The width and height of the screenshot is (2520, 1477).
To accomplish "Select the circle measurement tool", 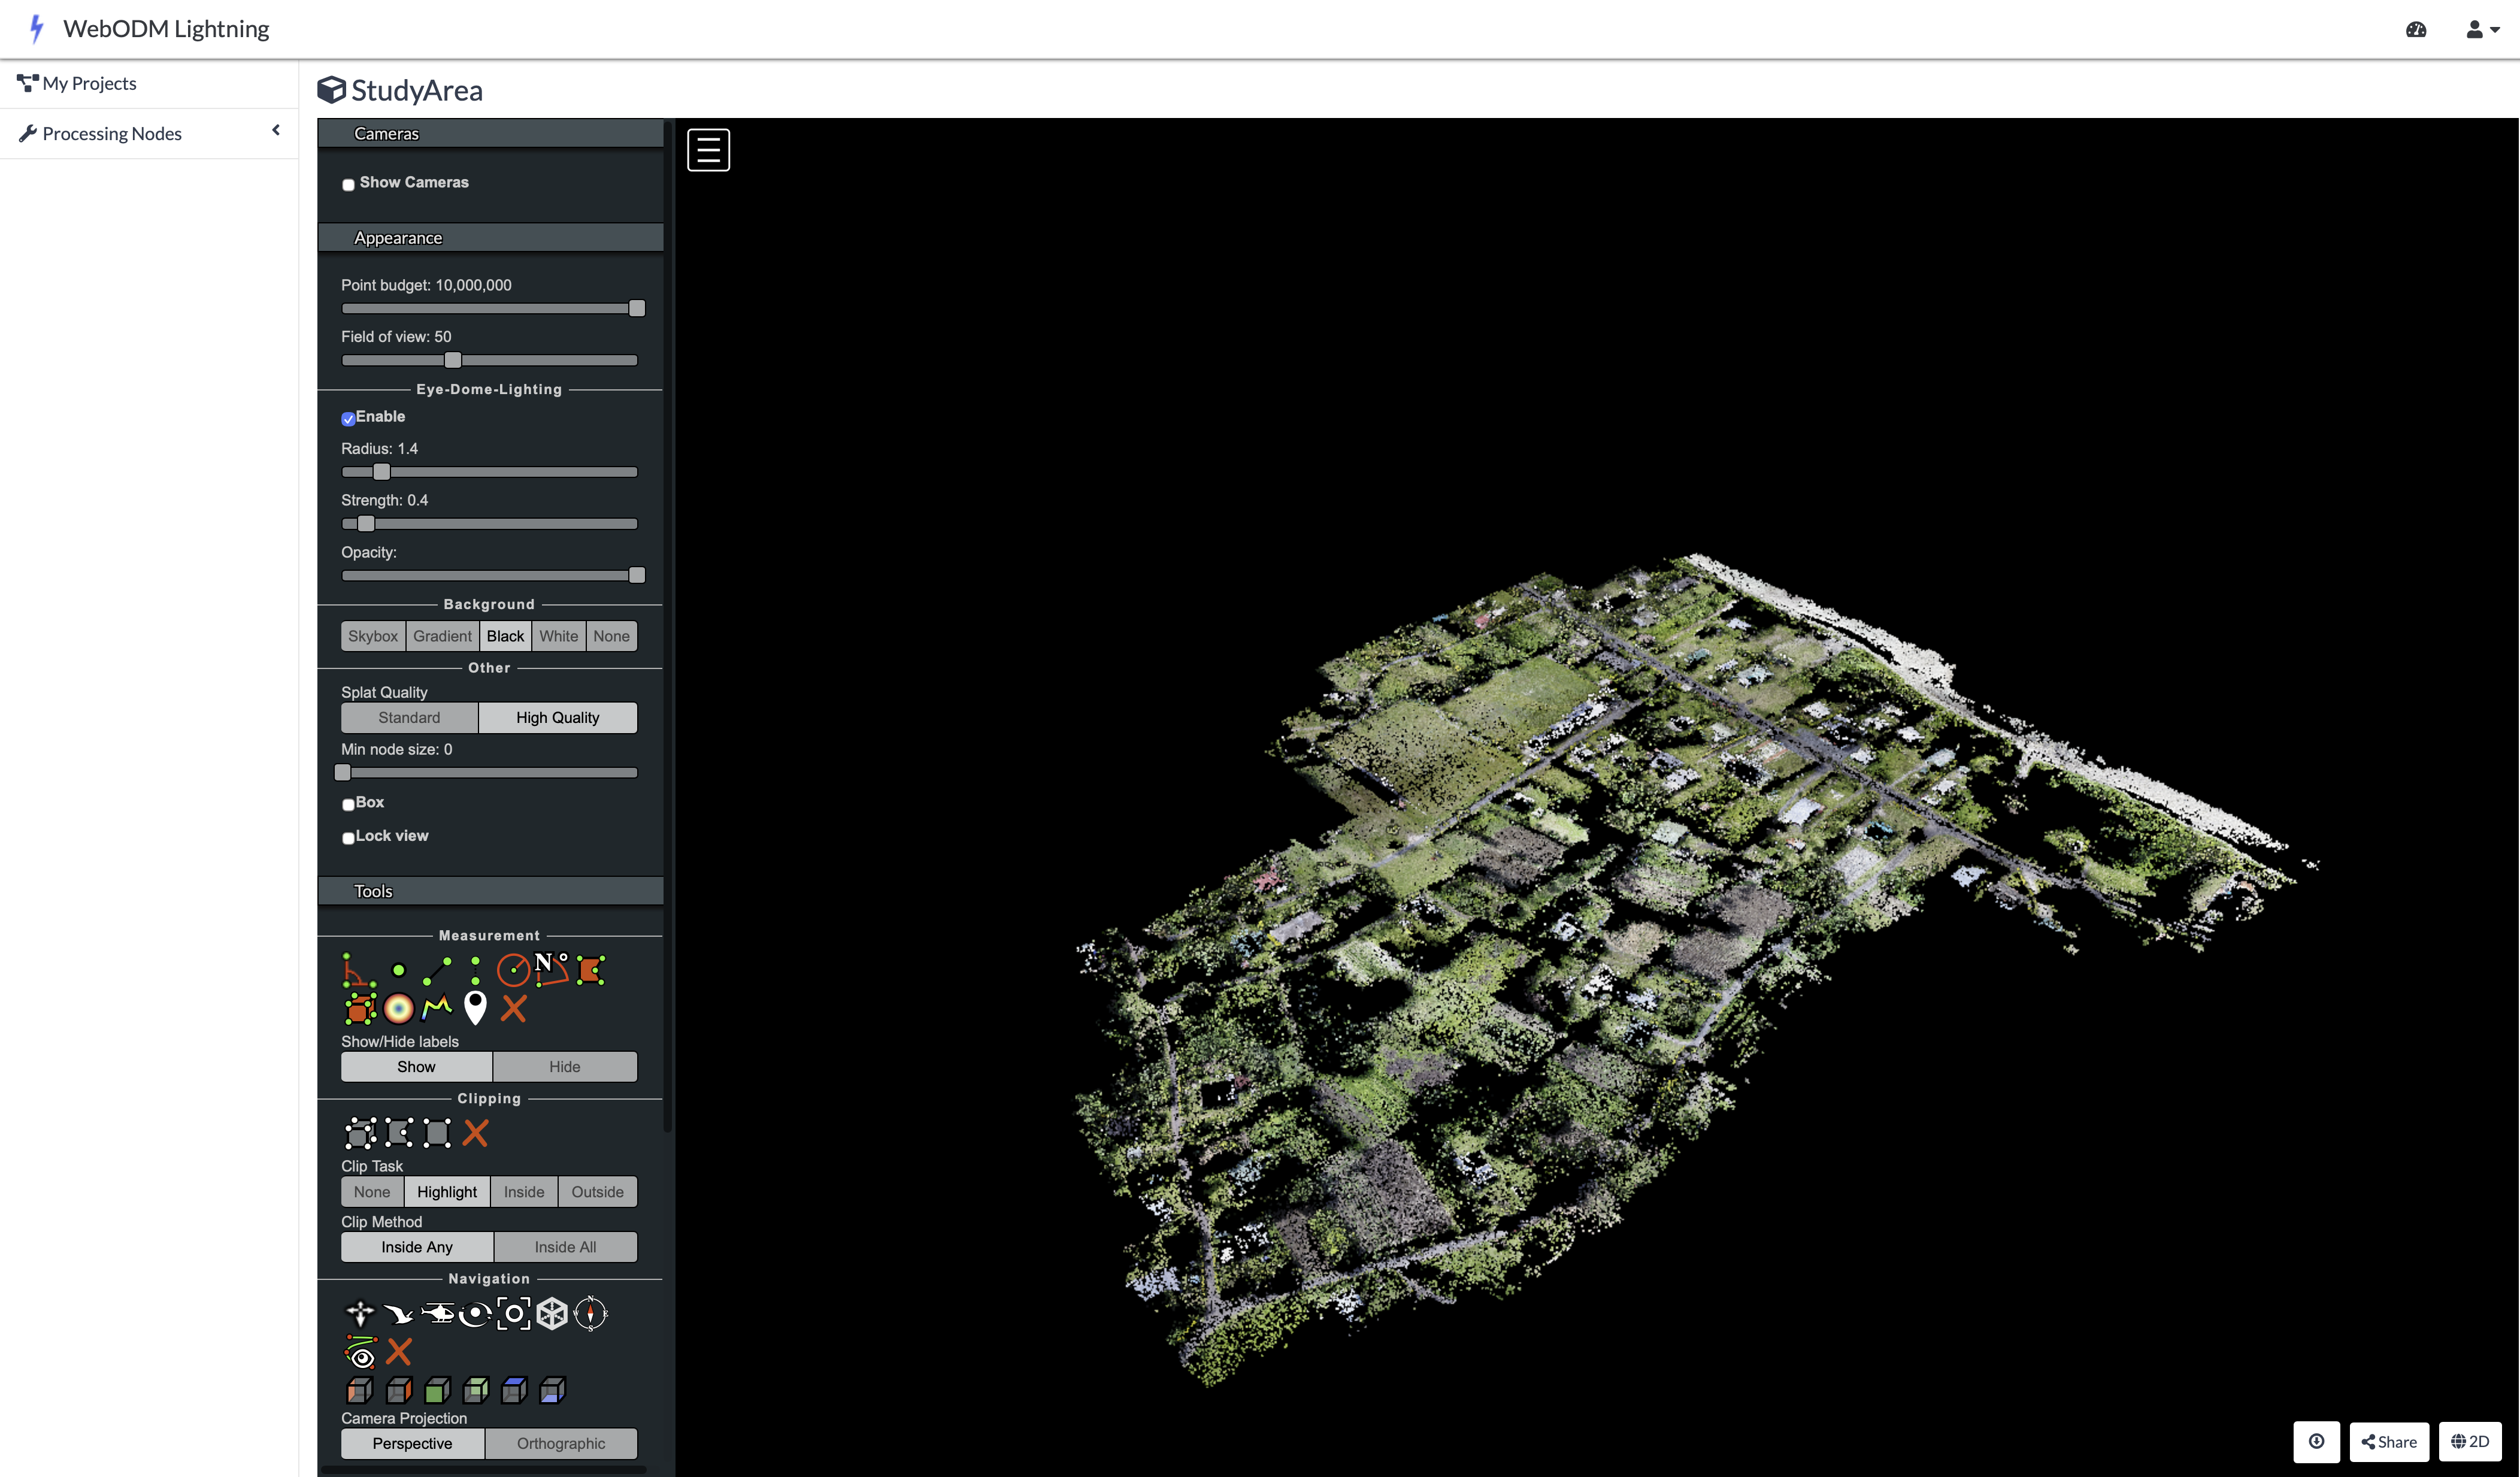I will [513, 970].
